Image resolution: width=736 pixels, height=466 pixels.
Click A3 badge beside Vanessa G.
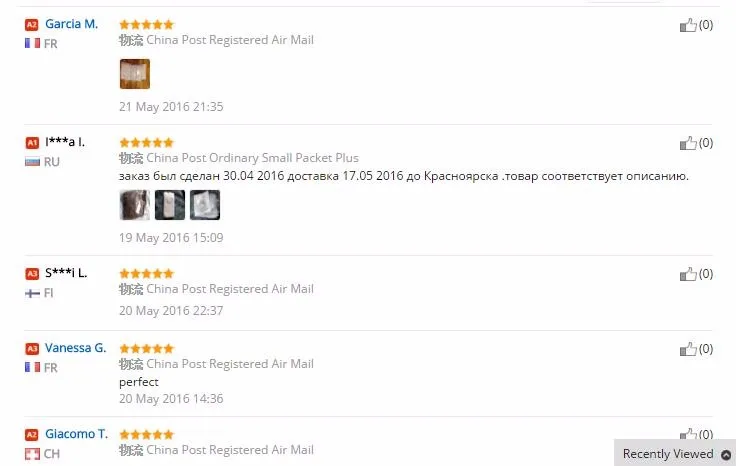point(31,349)
